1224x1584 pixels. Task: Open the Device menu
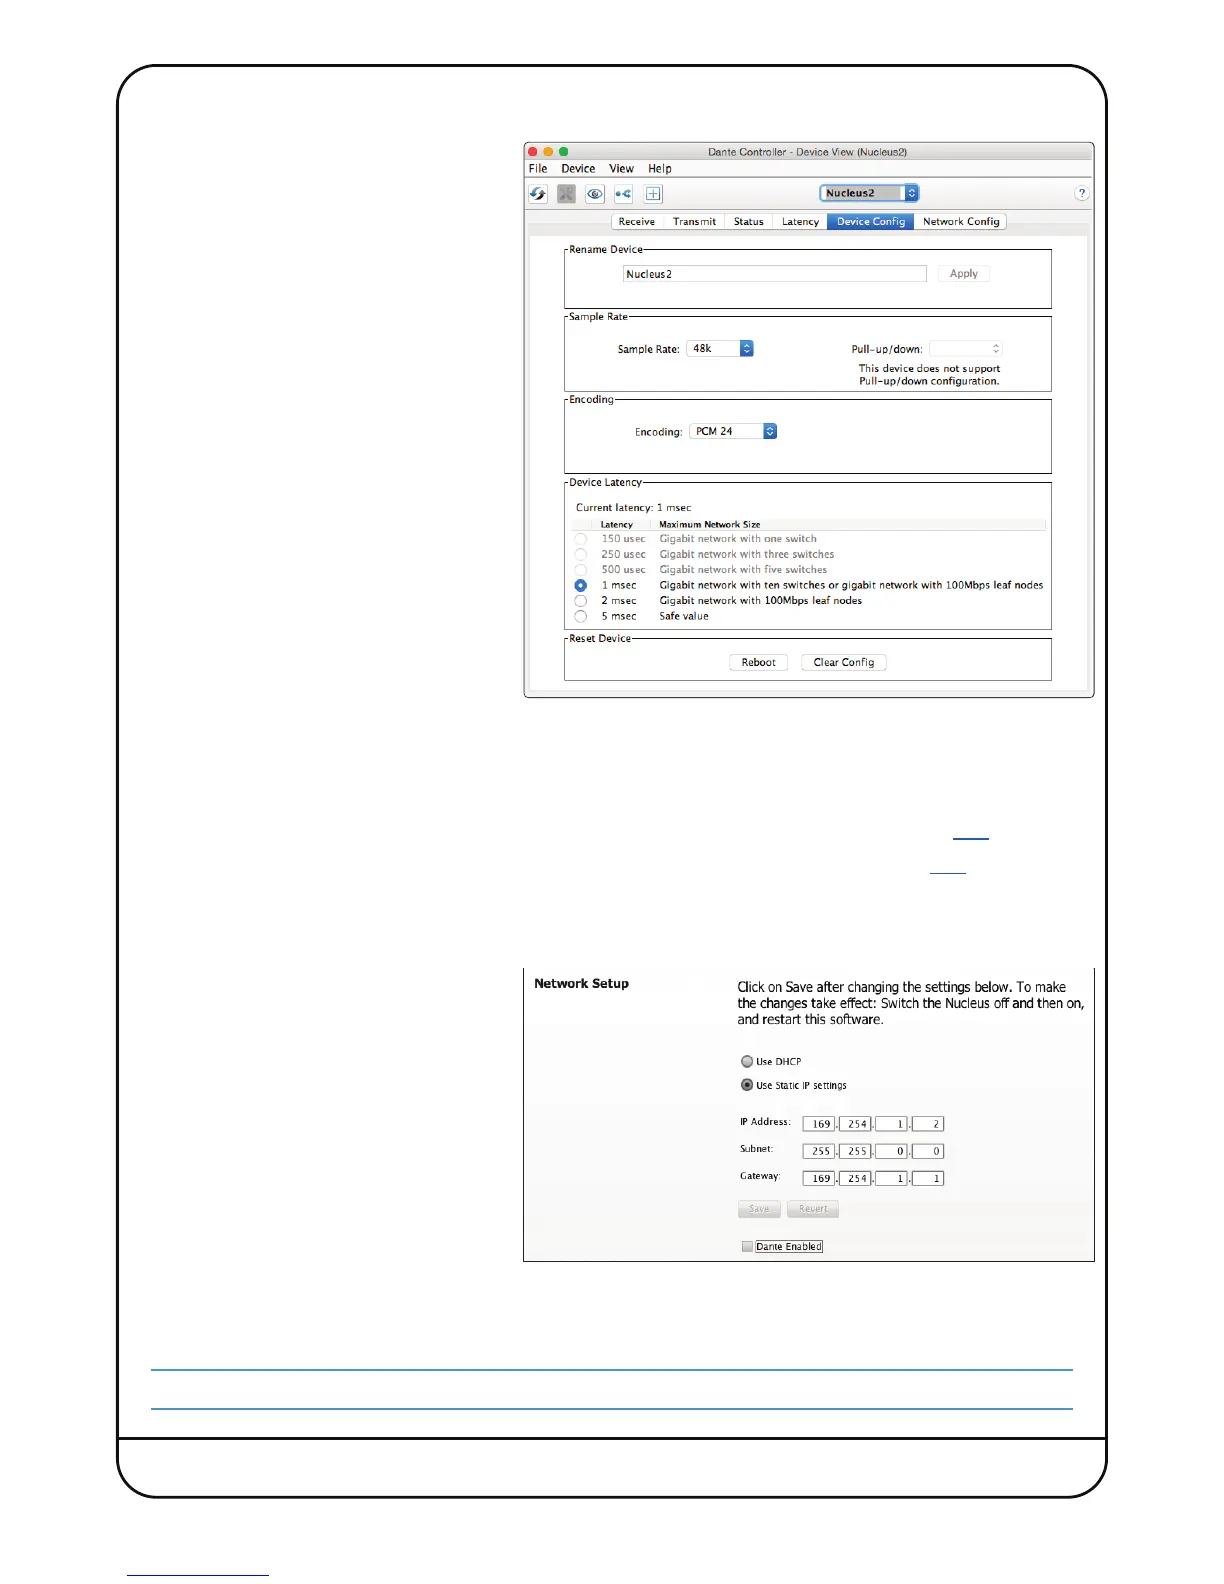pyautogui.click(x=578, y=169)
